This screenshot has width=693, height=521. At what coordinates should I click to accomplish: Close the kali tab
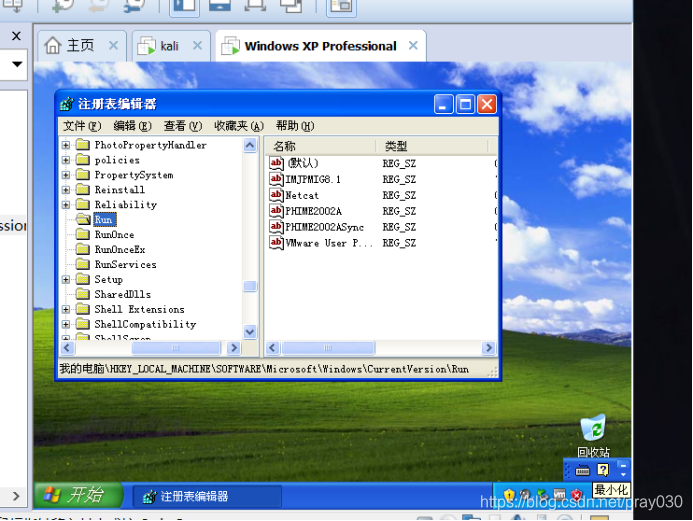pos(198,46)
